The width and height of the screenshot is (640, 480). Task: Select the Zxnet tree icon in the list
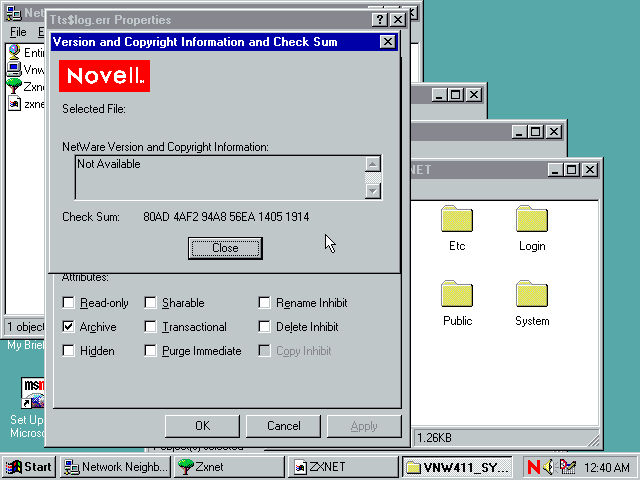click(14, 86)
